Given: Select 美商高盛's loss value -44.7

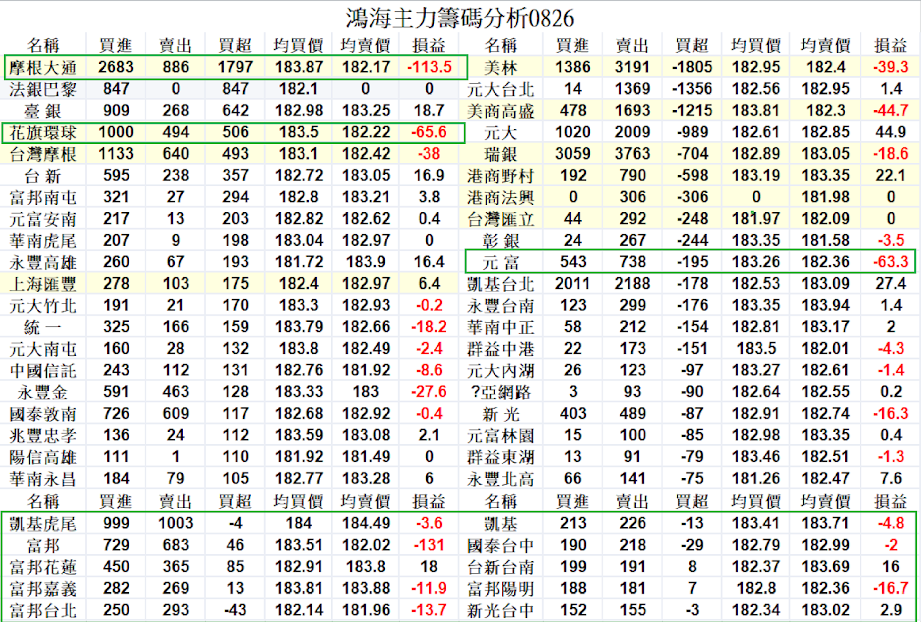Looking at the screenshot, I should tap(890, 110).
